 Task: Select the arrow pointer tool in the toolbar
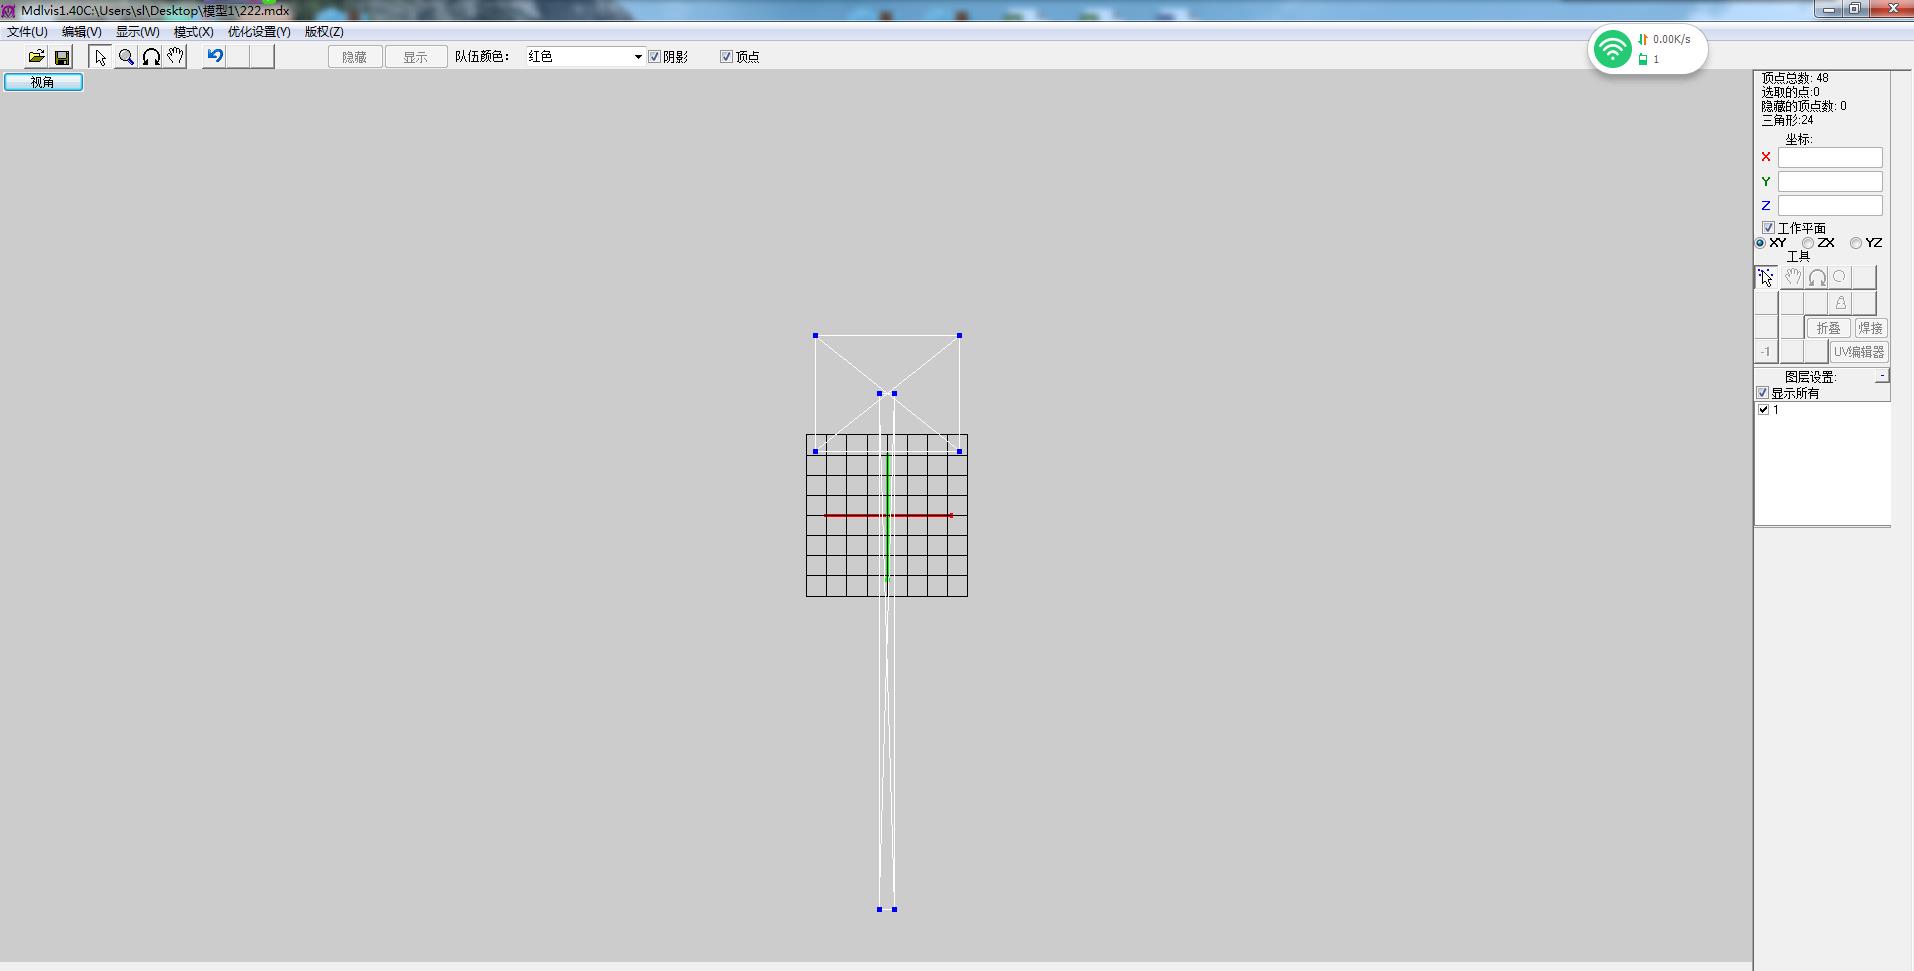[100, 57]
